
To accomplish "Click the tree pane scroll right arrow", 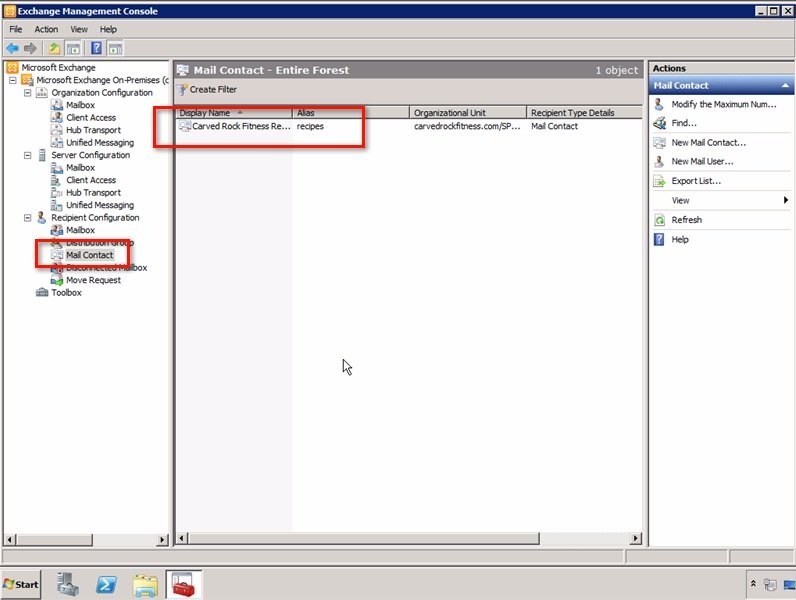I will [x=162, y=540].
